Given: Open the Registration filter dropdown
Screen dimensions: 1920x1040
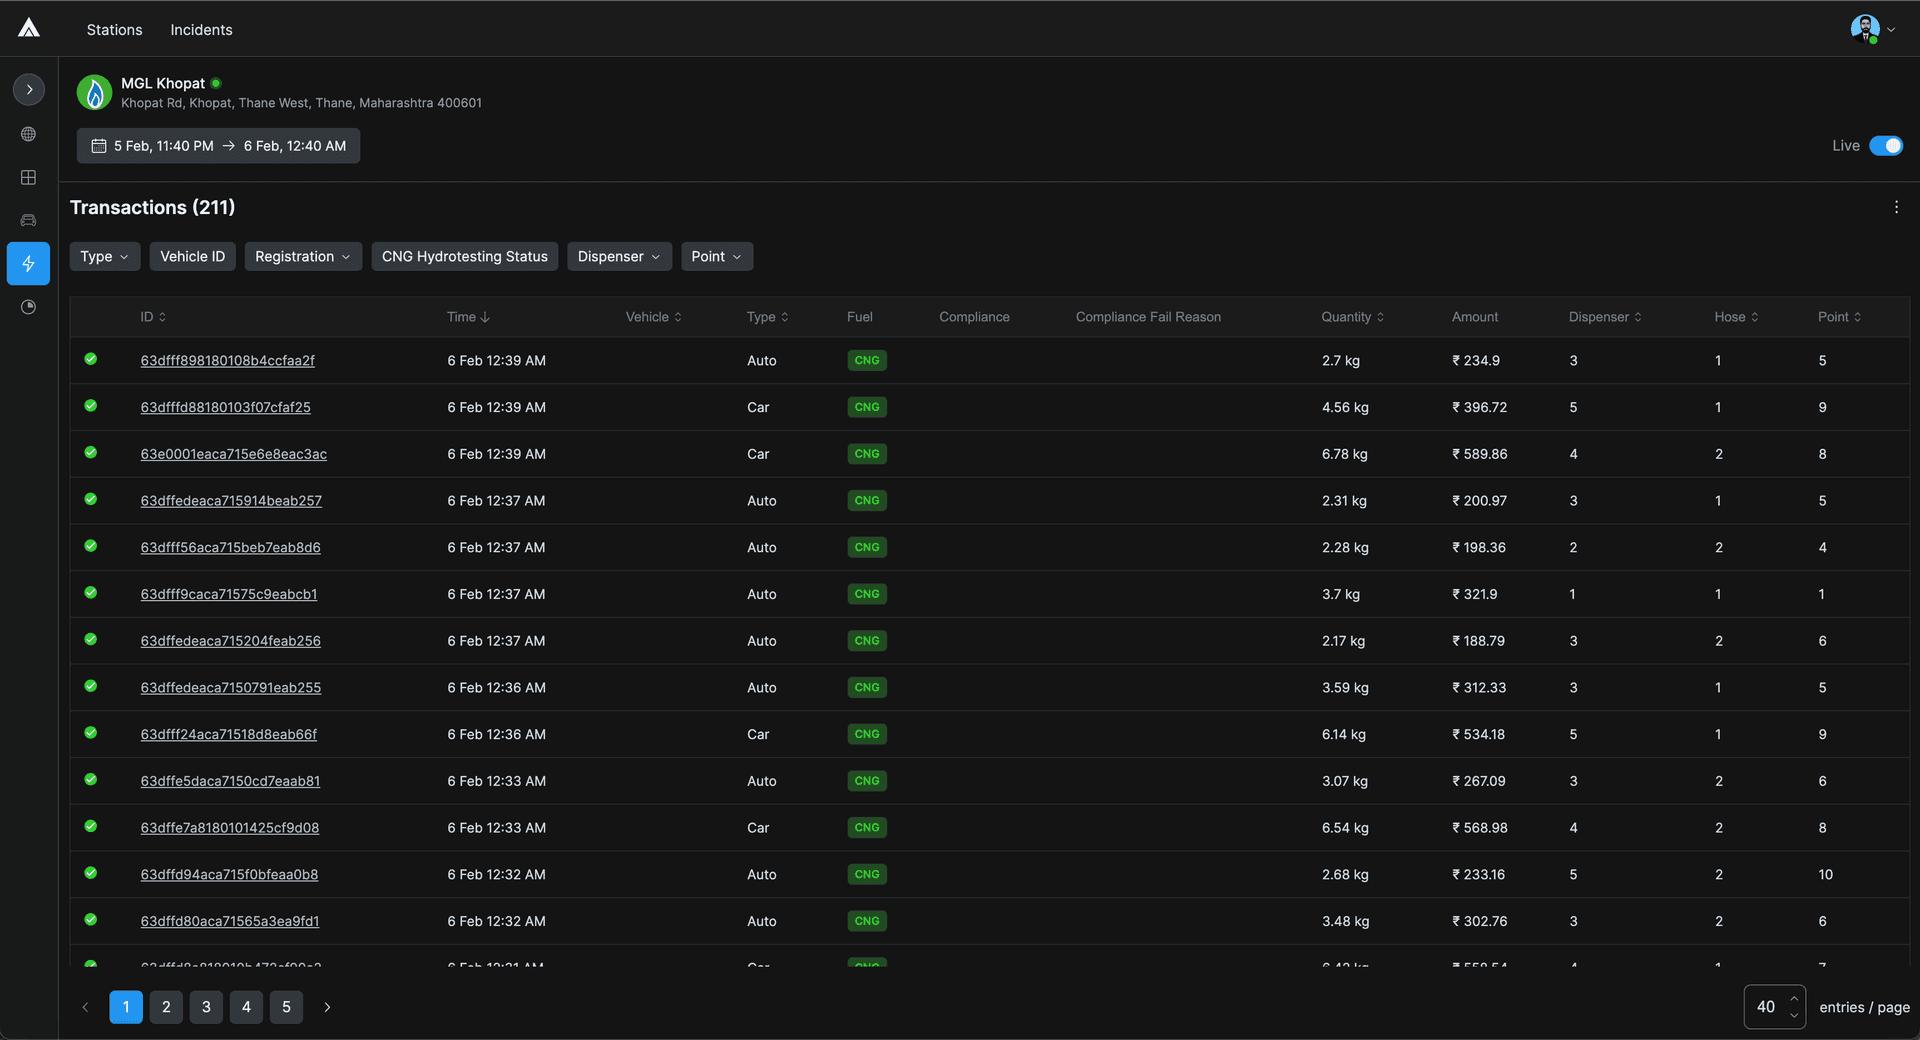Looking at the screenshot, I should pyautogui.click(x=302, y=257).
